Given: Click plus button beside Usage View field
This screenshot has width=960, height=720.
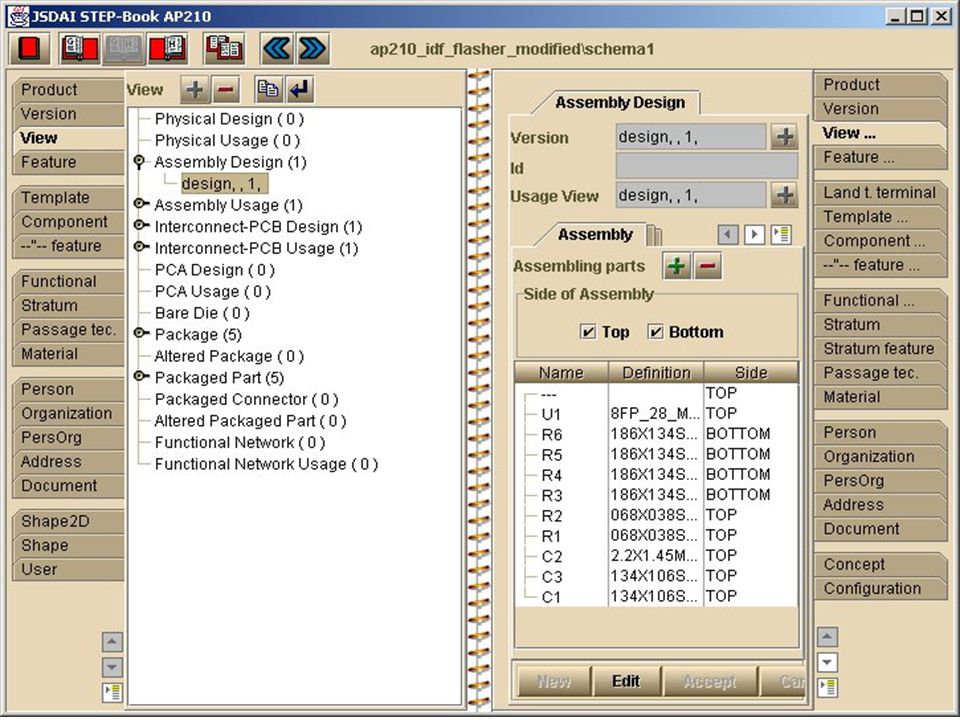Looking at the screenshot, I should (x=785, y=195).
